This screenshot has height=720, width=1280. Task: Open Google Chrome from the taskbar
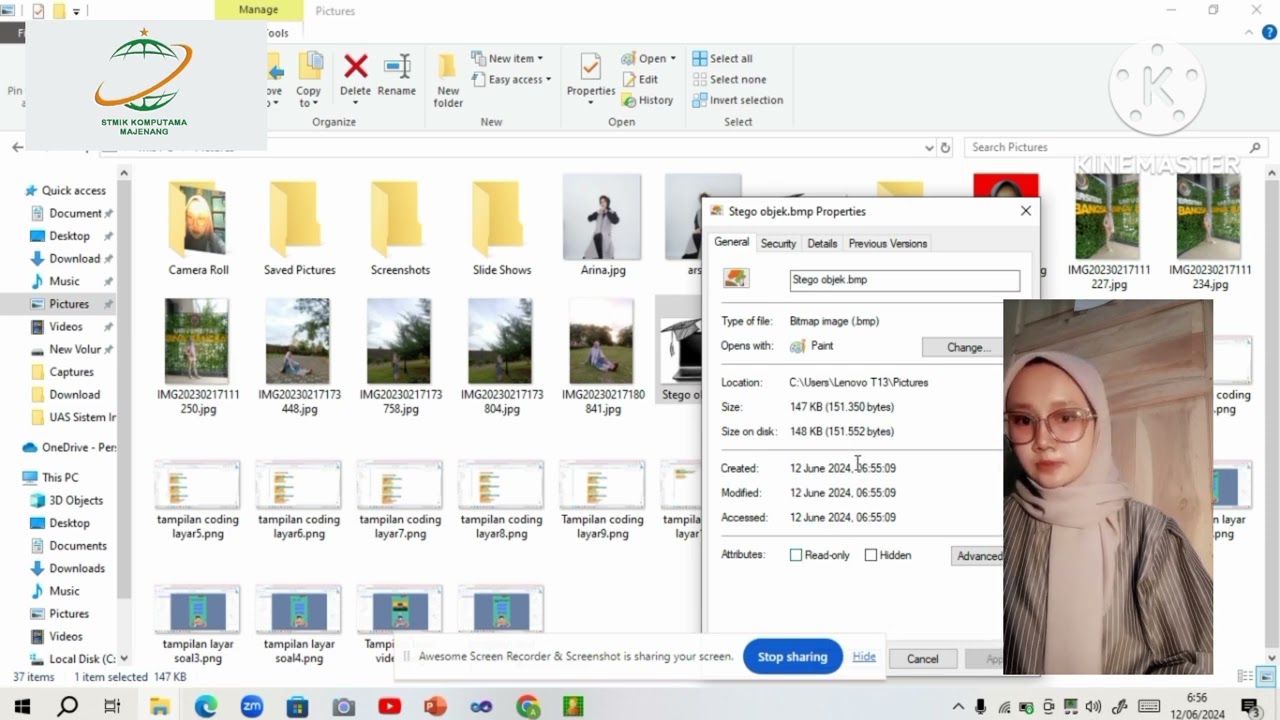528,706
